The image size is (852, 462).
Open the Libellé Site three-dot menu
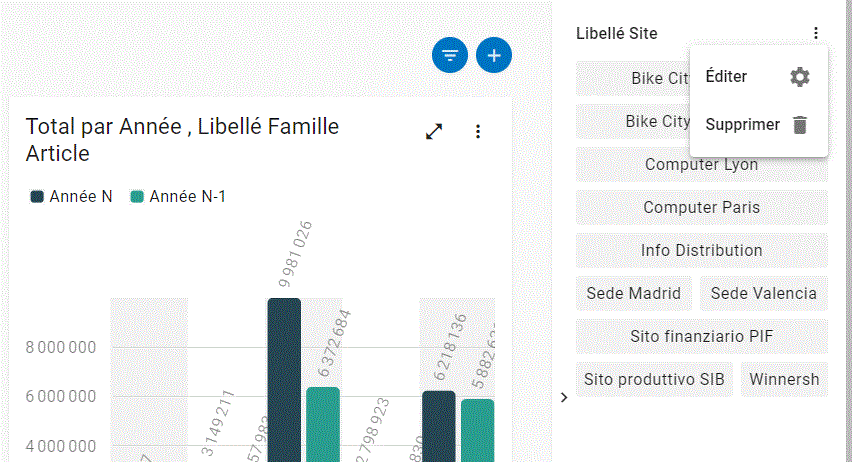[x=816, y=33]
